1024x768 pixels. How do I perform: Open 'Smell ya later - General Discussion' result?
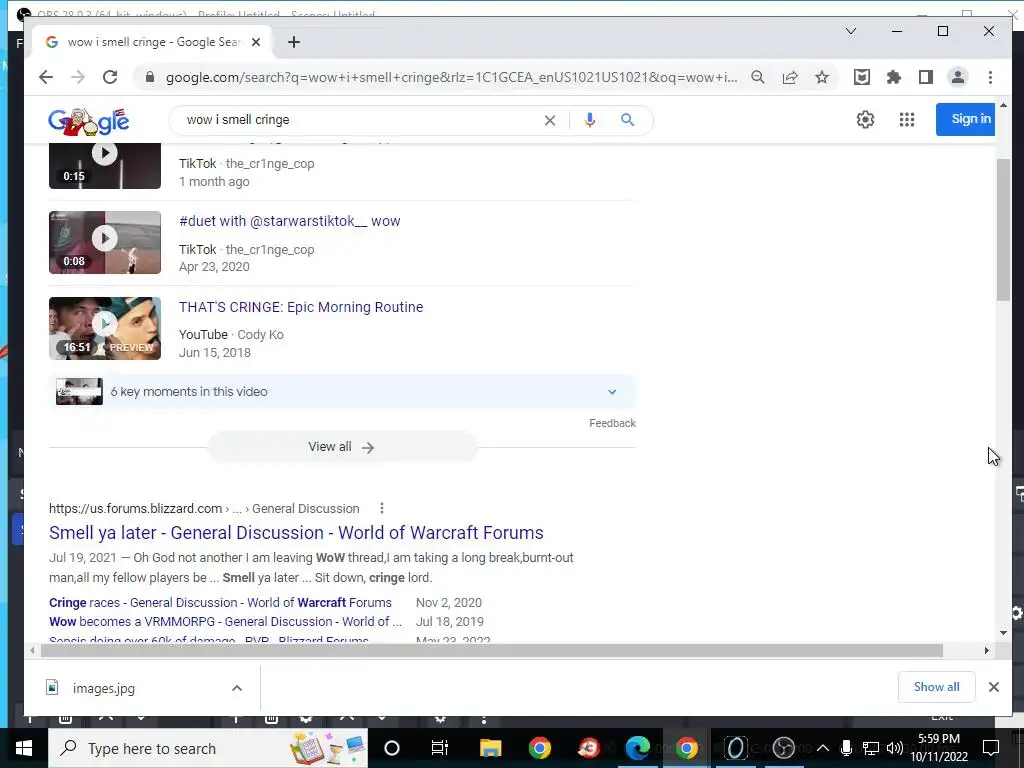click(x=296, y=533)
